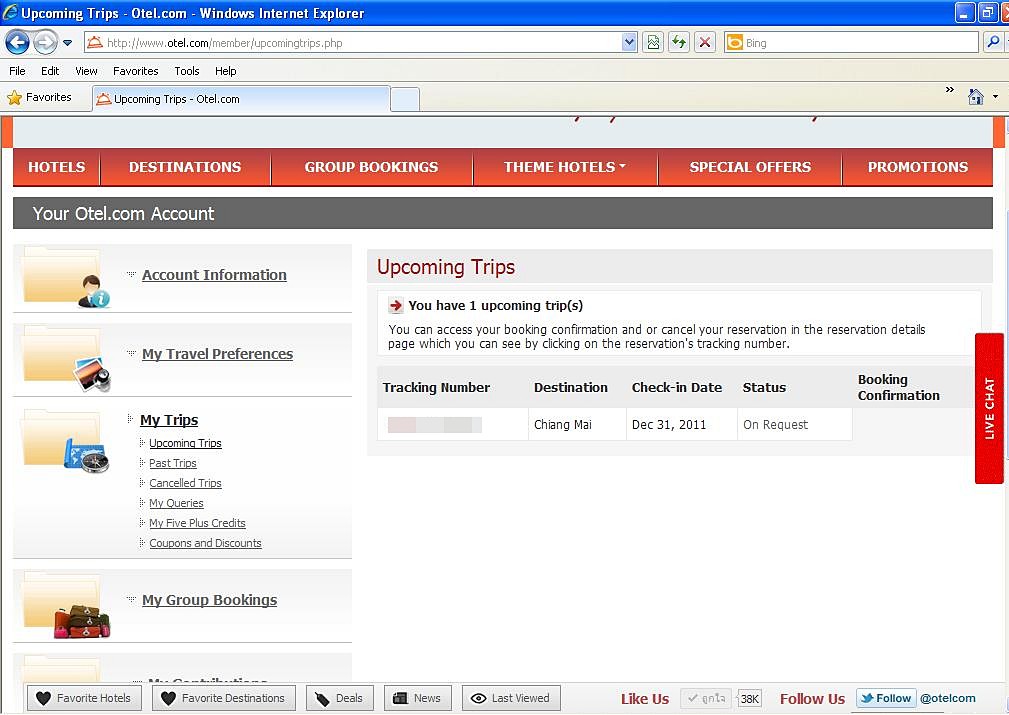Click the Favorite Destinations button
The image size is (1009, 715).
pos(223,698)
